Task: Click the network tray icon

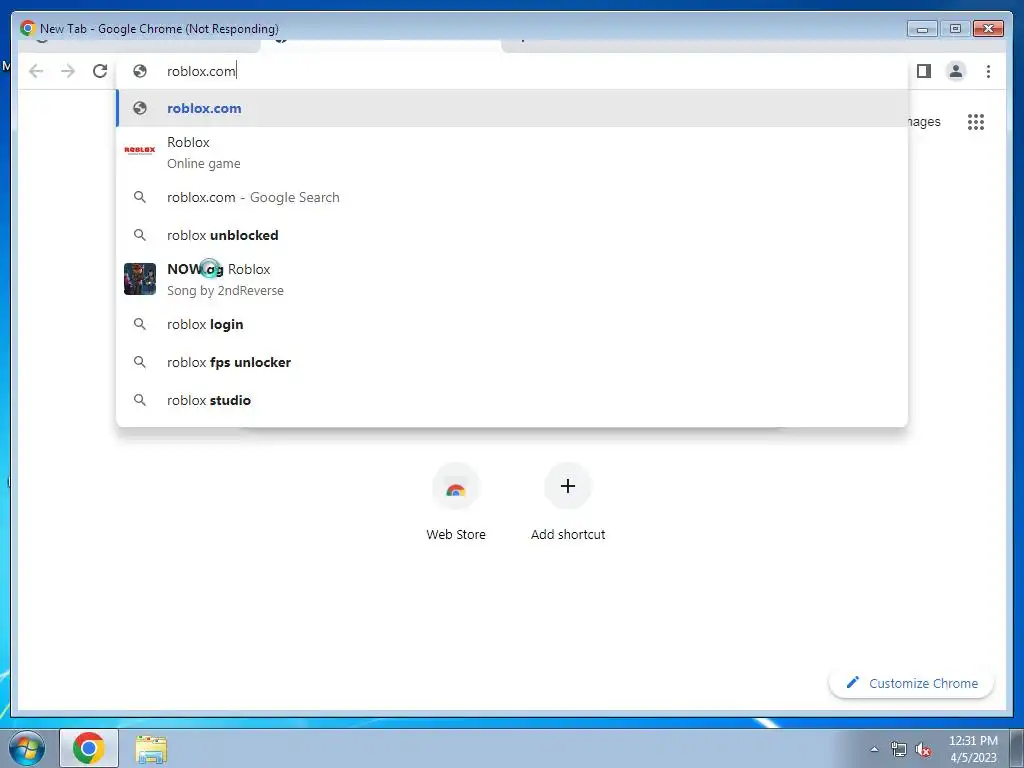Action: pos(899,750)
